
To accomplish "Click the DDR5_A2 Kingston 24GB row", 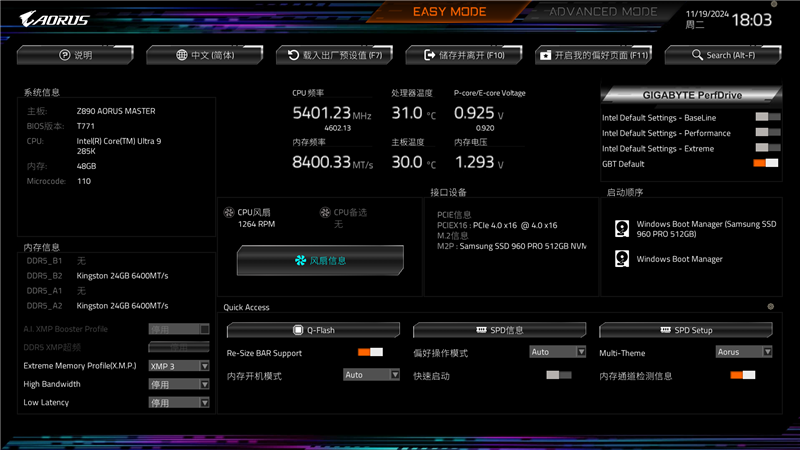I will pyautogui.click(x=97, y=306).
